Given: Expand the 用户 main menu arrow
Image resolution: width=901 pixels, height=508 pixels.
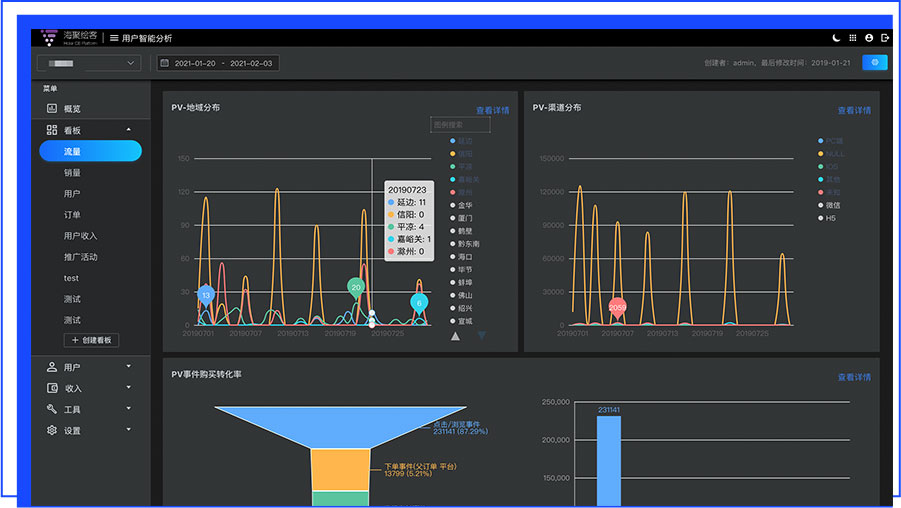Looking at the screenshot, I should tap(129, 366).
